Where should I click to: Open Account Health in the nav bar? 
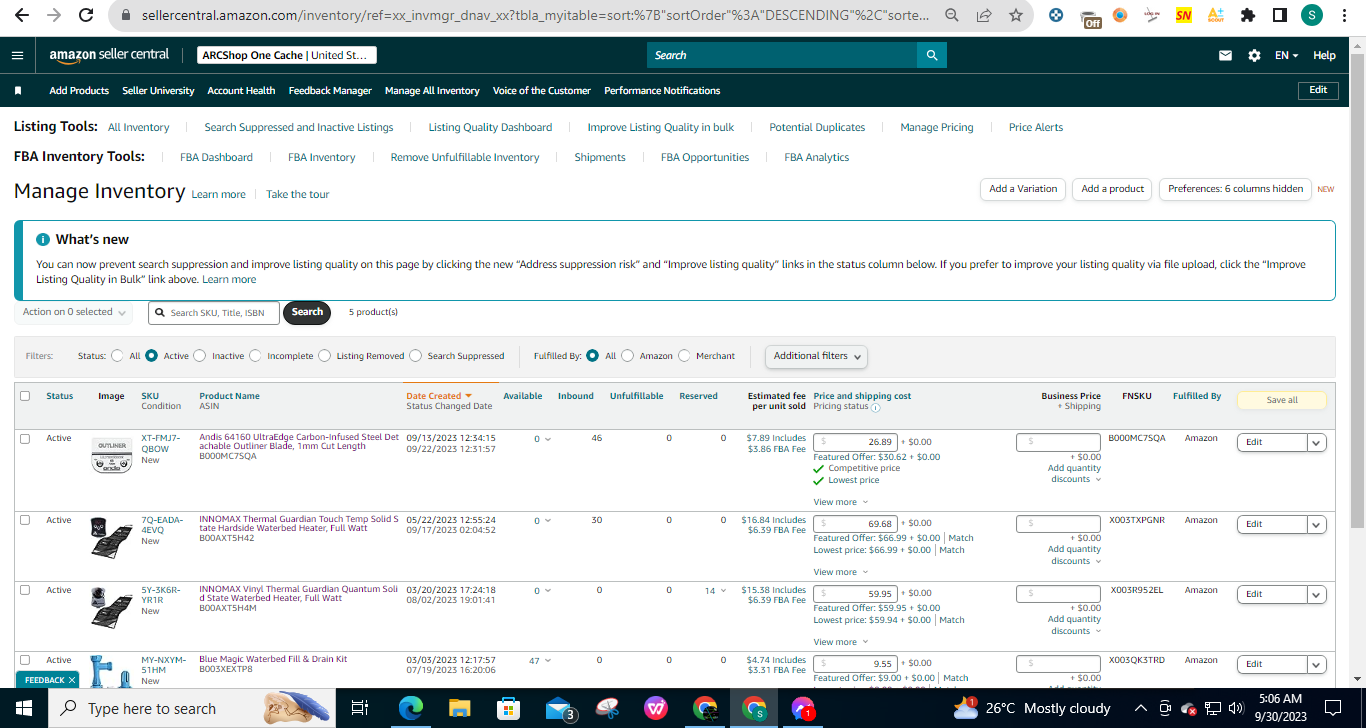241,91
